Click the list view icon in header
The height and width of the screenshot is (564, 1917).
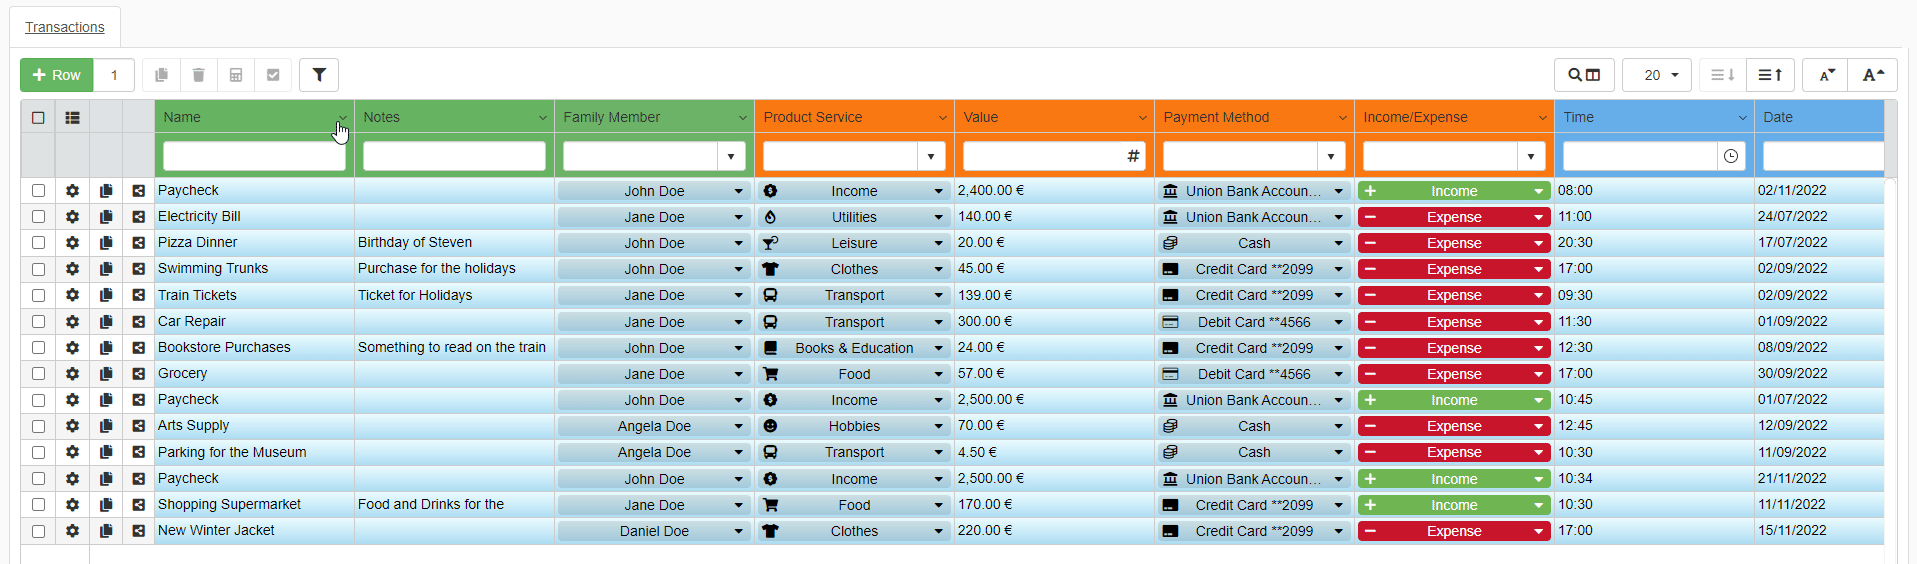[72, 118]
